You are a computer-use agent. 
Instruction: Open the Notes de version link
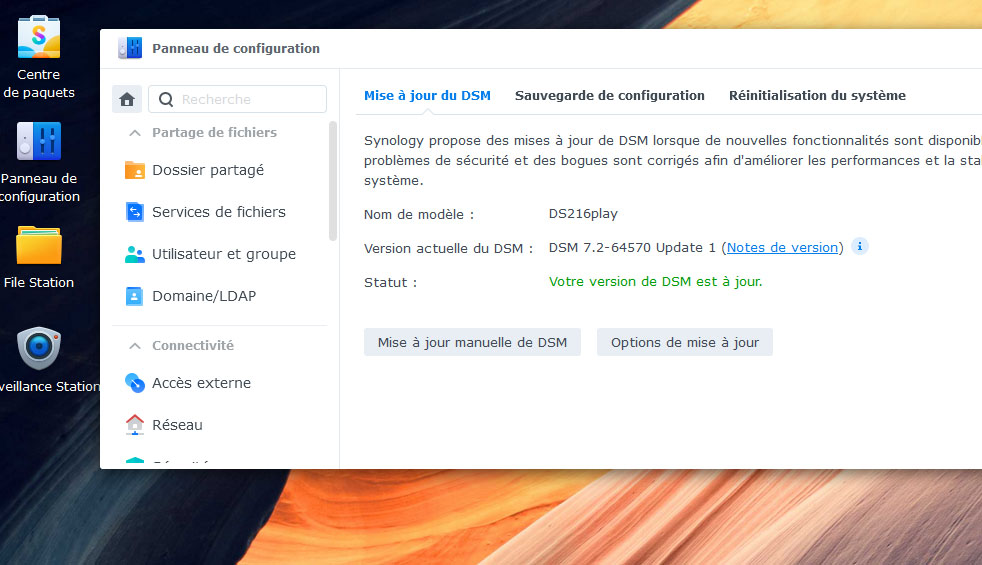tap(782, 248)
